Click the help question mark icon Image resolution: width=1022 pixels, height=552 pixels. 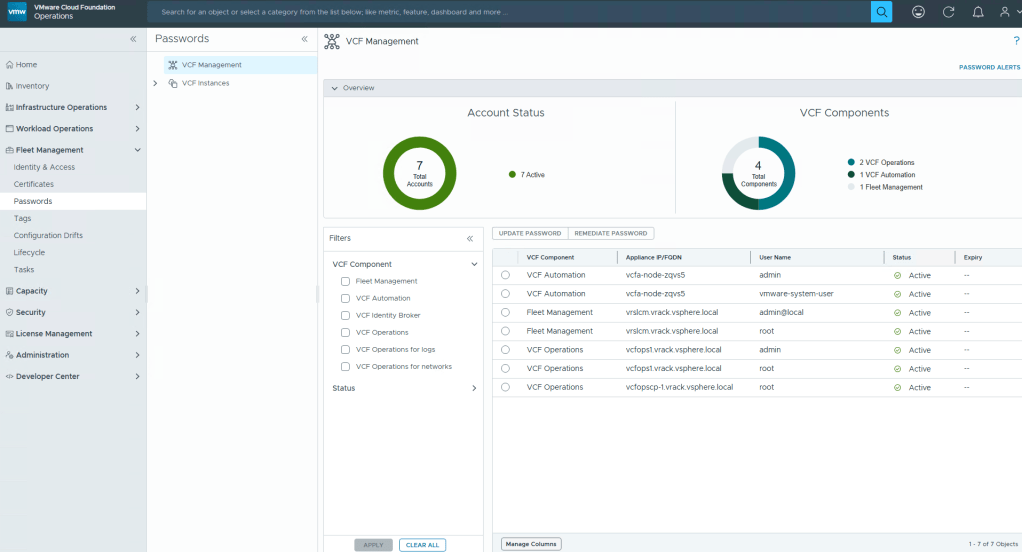click(1016, 41)
